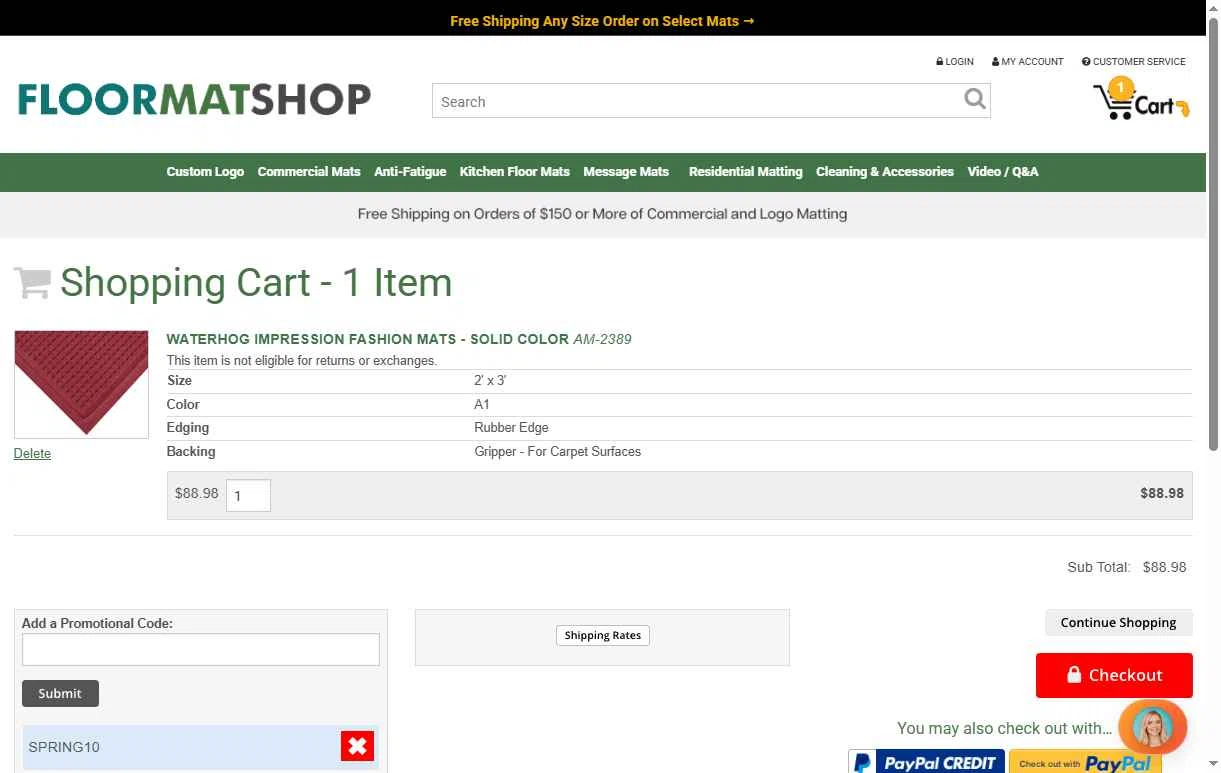Click the search magnifier icon

coord(974,99)
